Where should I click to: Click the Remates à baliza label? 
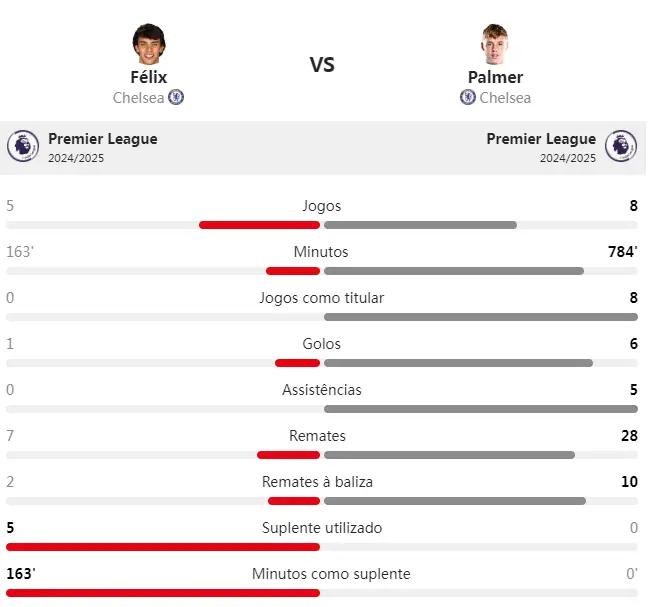point(317,482)
